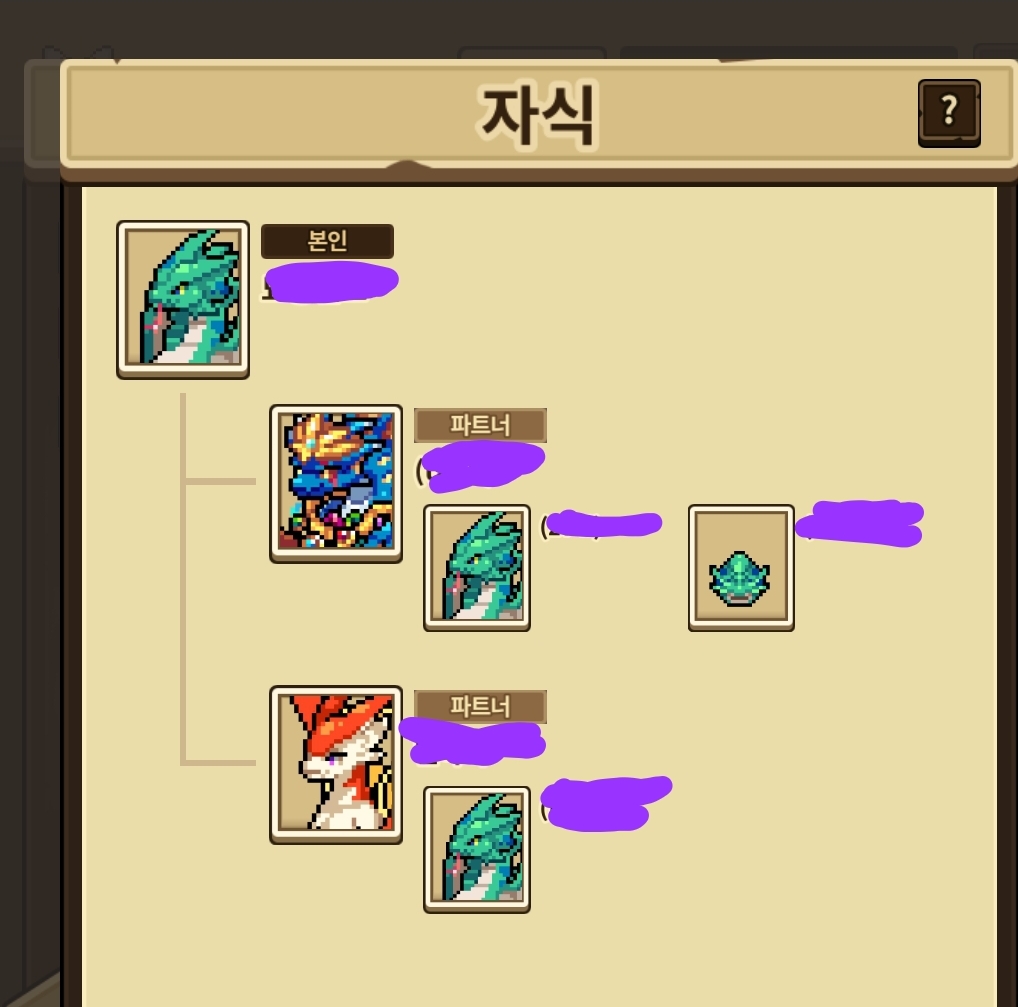Open the green dragon child under the fox partner
Viewport: 1018px width, 1007px height.
coord(477,849)
